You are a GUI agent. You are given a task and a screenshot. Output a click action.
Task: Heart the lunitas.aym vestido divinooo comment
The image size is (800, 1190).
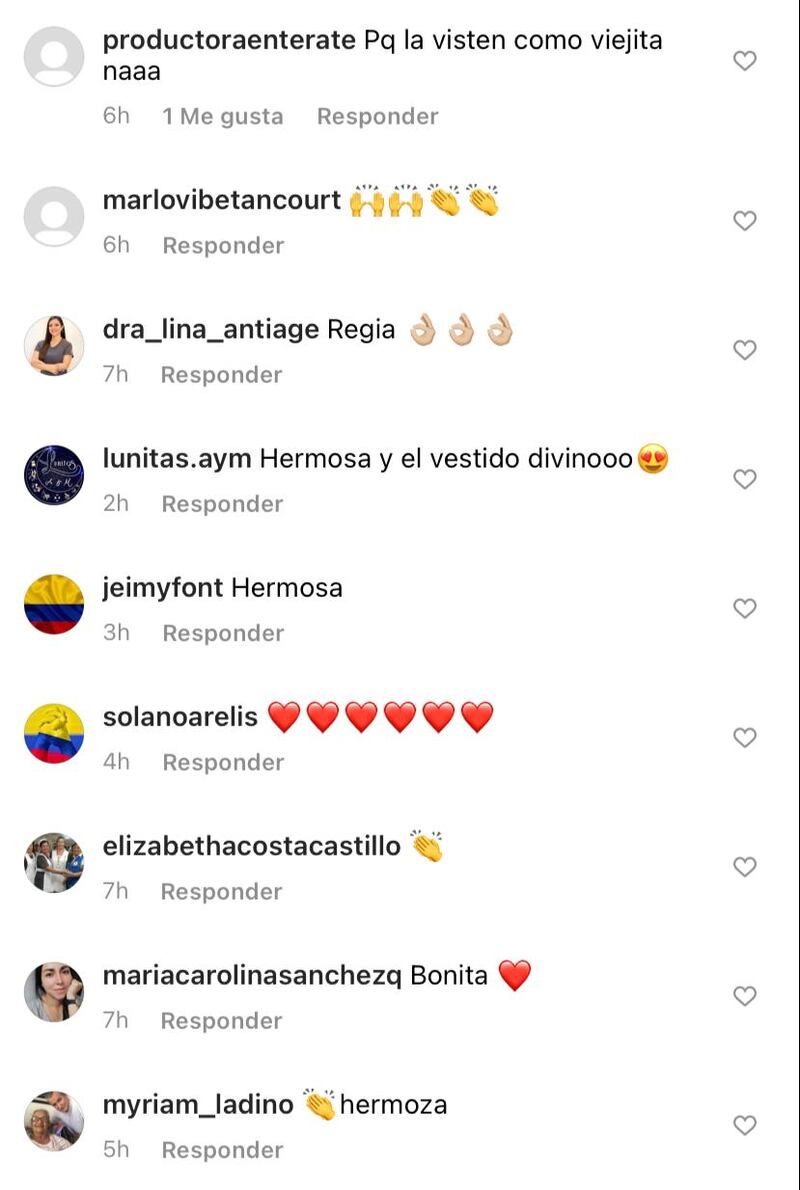[745, 479]
